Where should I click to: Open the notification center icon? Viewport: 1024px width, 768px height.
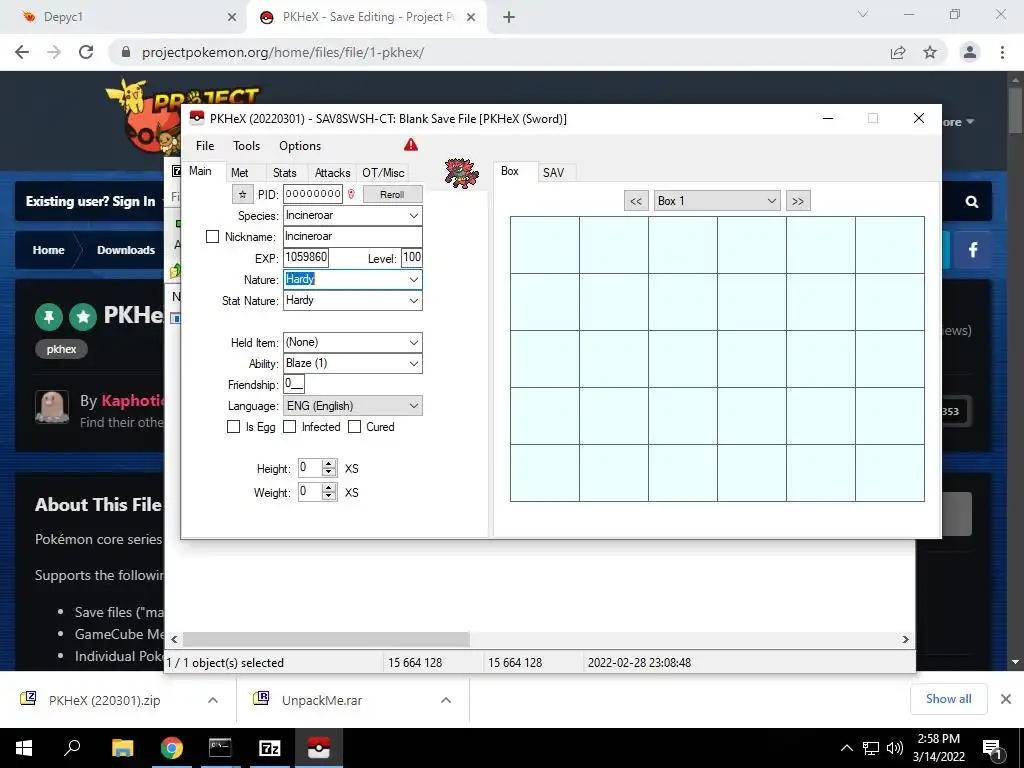click(993, 749)
